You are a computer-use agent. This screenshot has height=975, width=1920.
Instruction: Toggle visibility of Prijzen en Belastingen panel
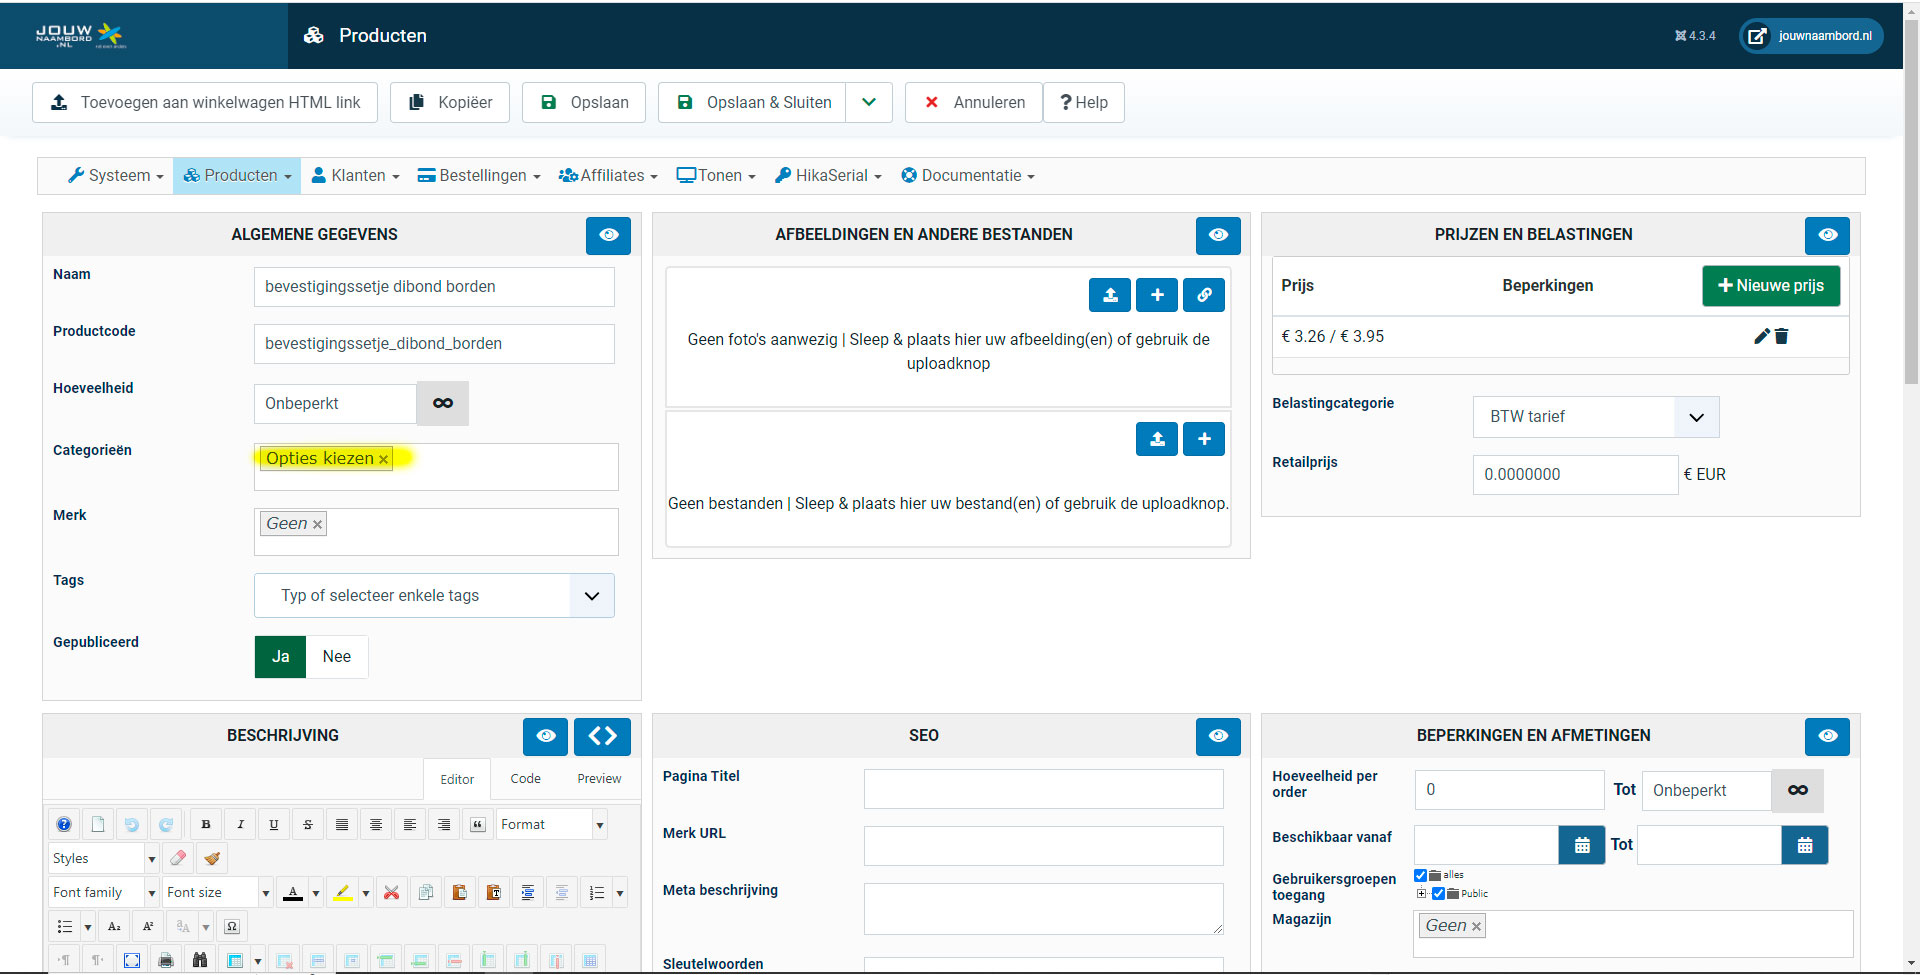(1828, 235)
